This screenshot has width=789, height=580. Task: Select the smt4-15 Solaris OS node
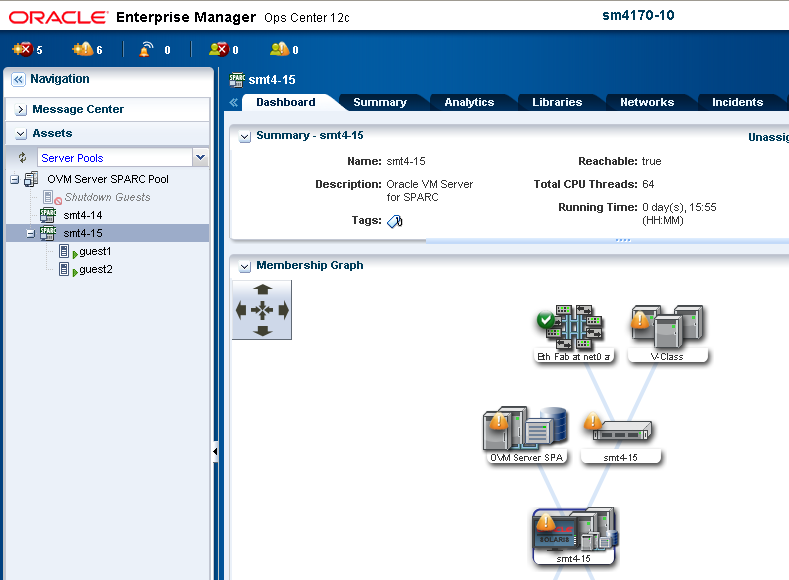point(574,536)
